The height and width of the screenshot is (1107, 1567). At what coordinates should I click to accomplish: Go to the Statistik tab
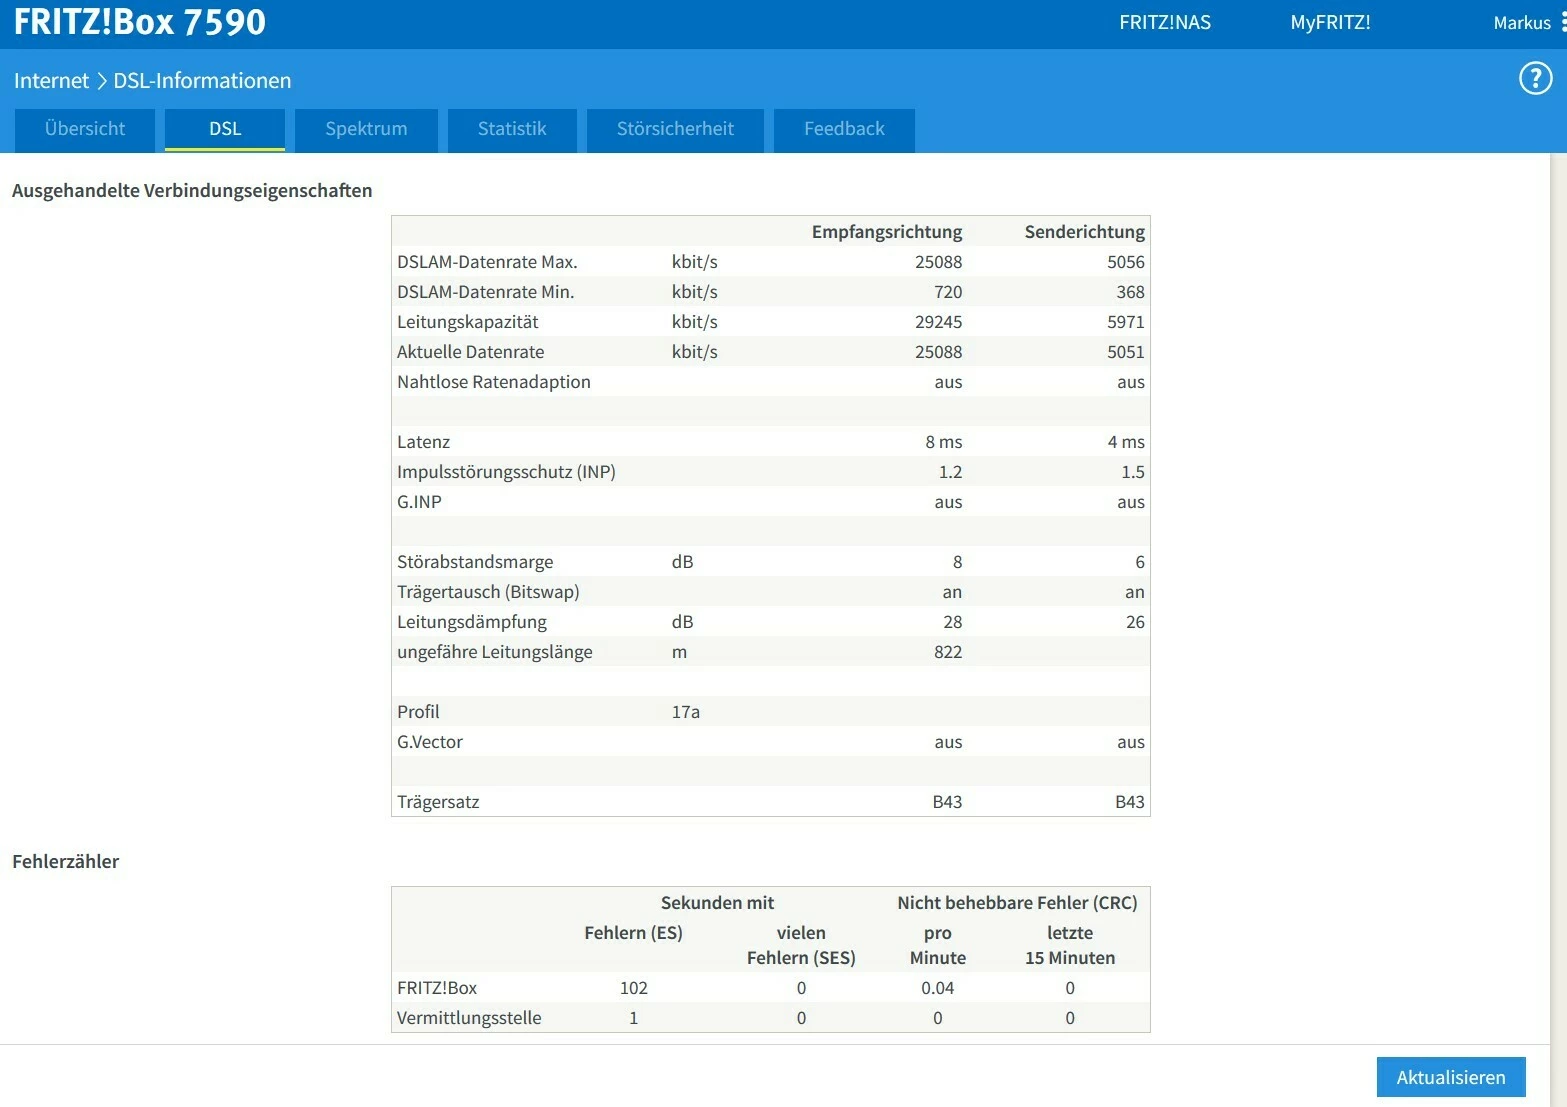point(512,129)
